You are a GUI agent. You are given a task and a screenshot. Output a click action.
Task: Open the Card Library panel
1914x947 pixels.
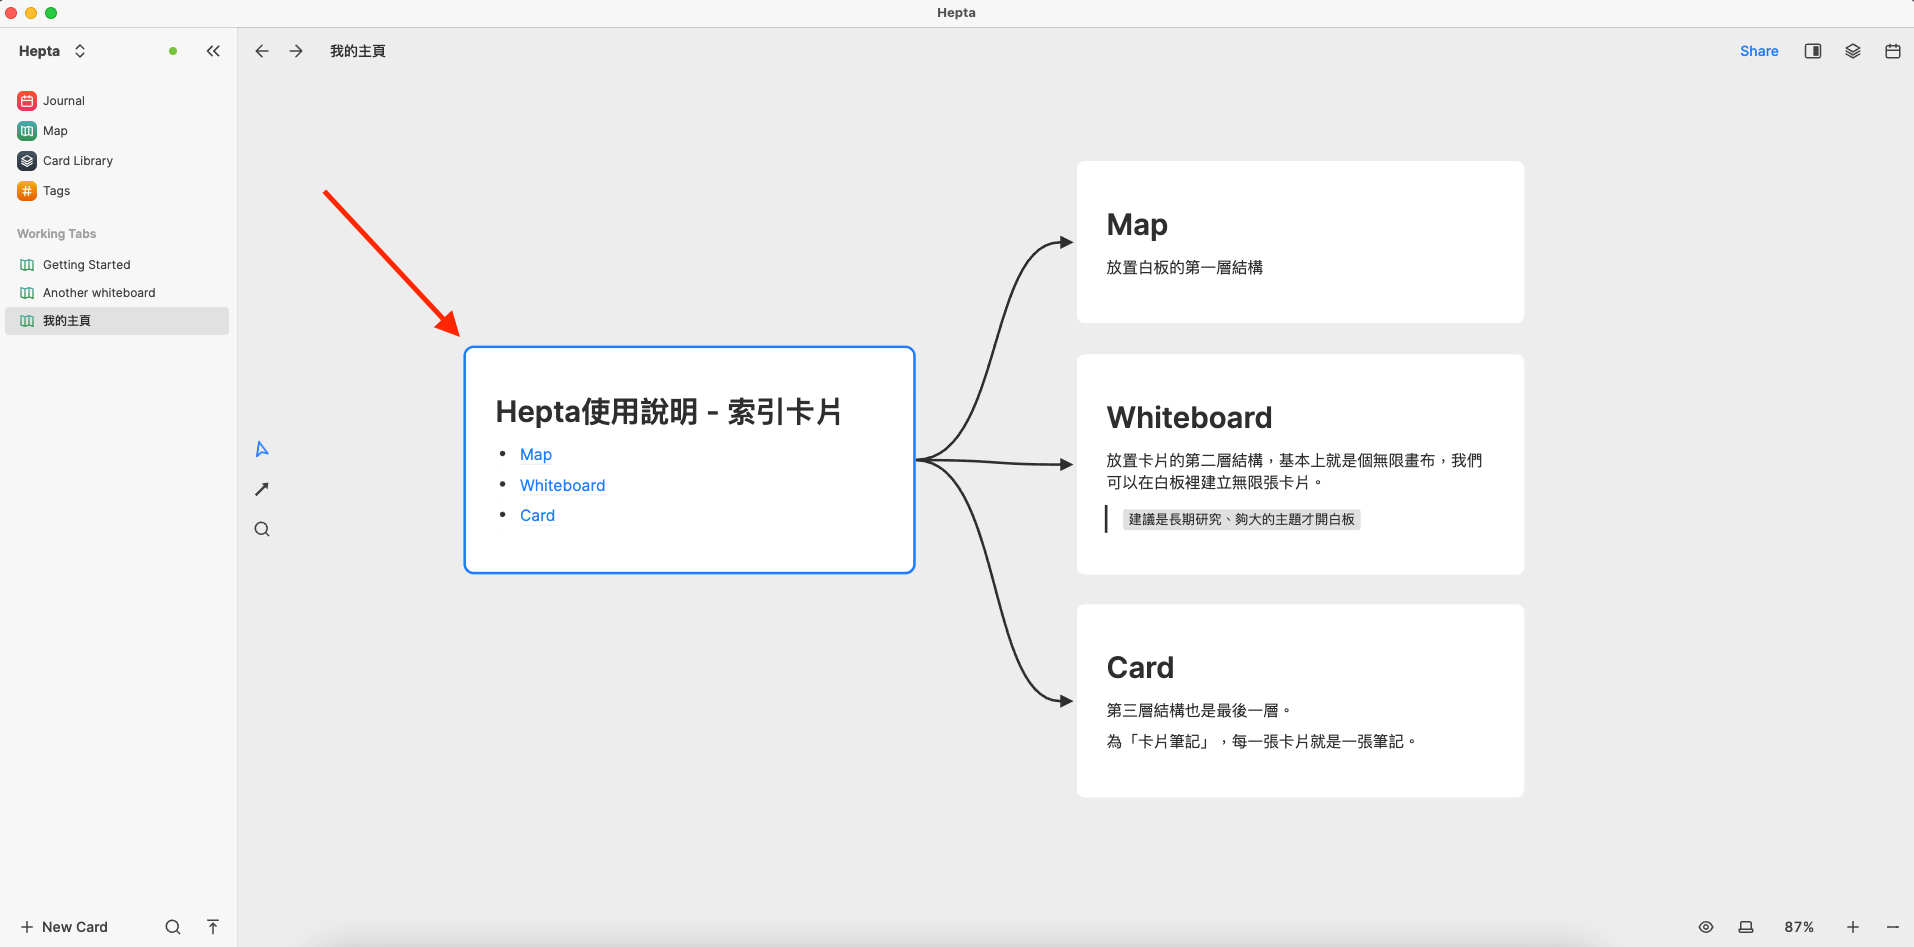coord(77,160)
